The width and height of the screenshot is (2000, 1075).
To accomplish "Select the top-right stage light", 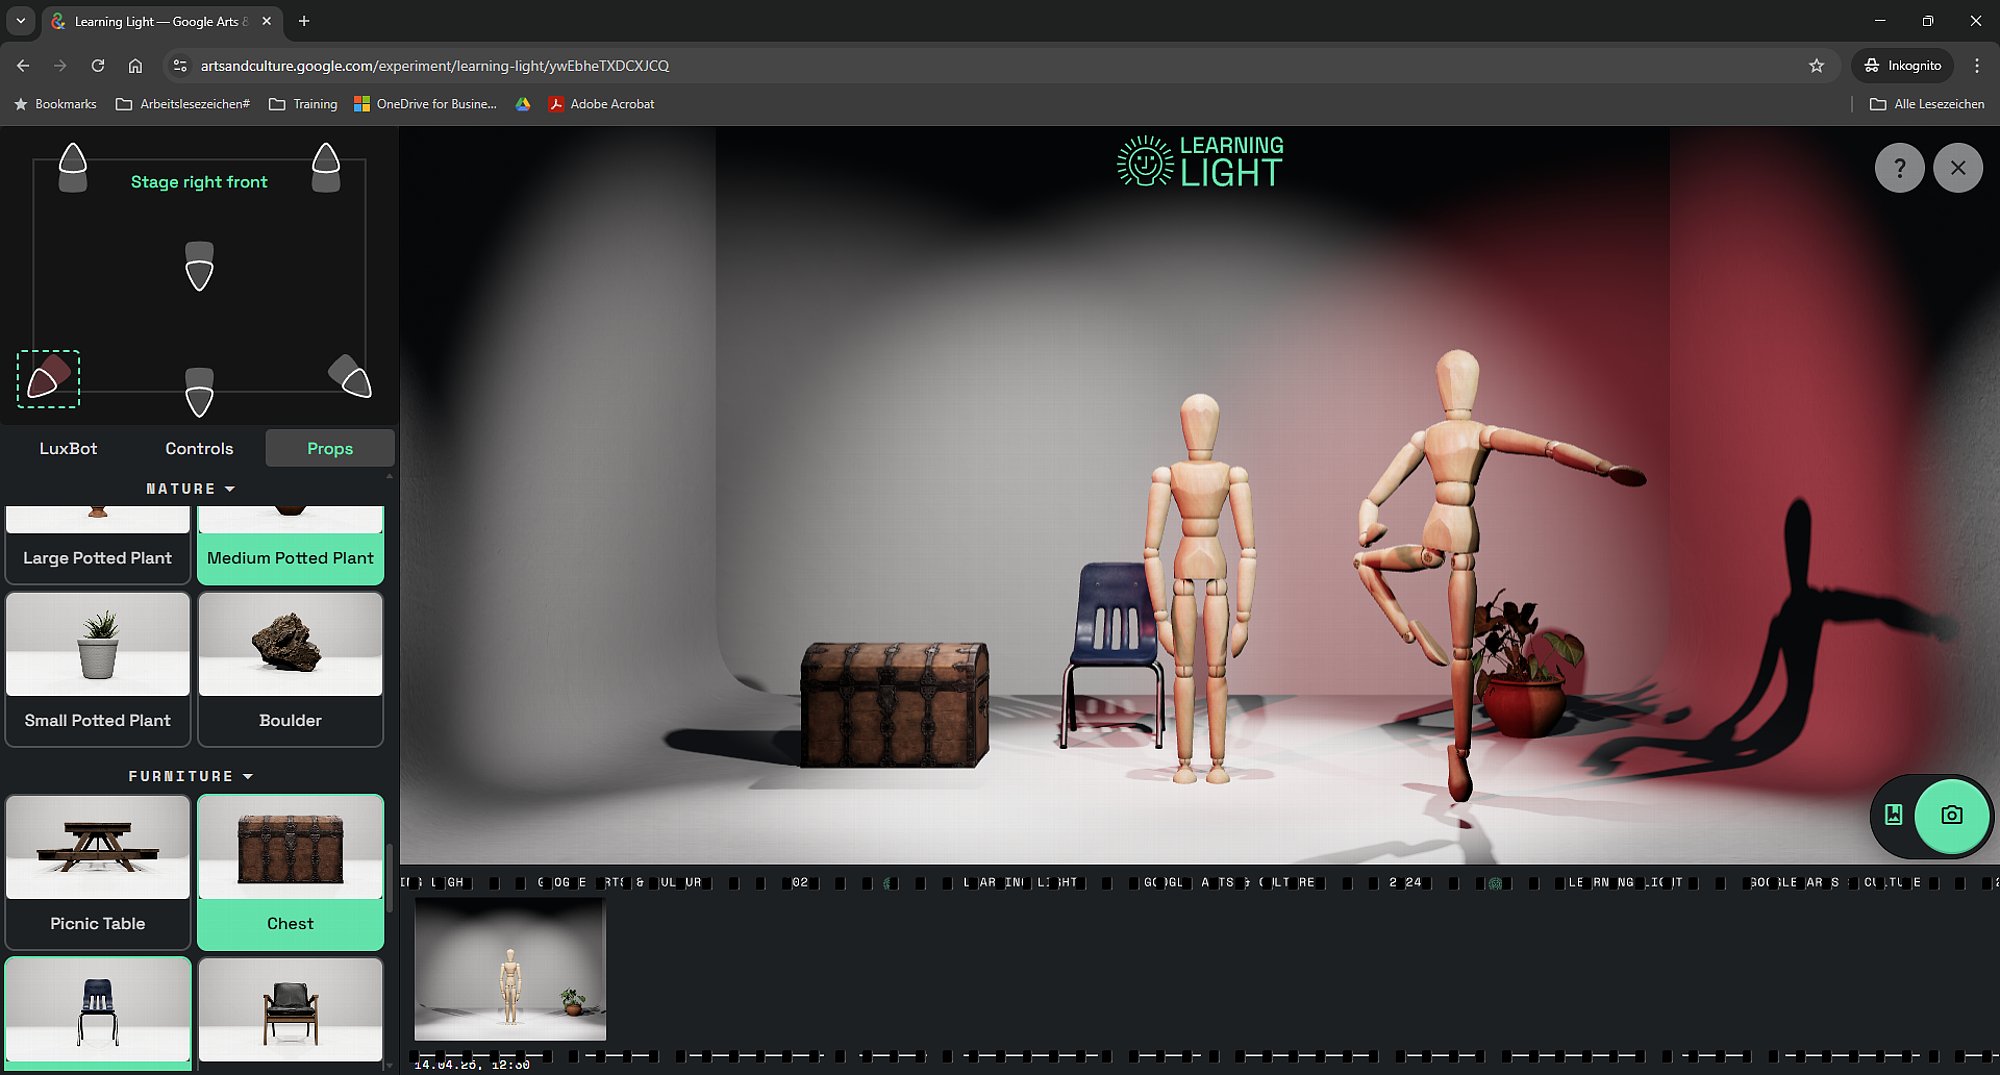I will (326, 167).
